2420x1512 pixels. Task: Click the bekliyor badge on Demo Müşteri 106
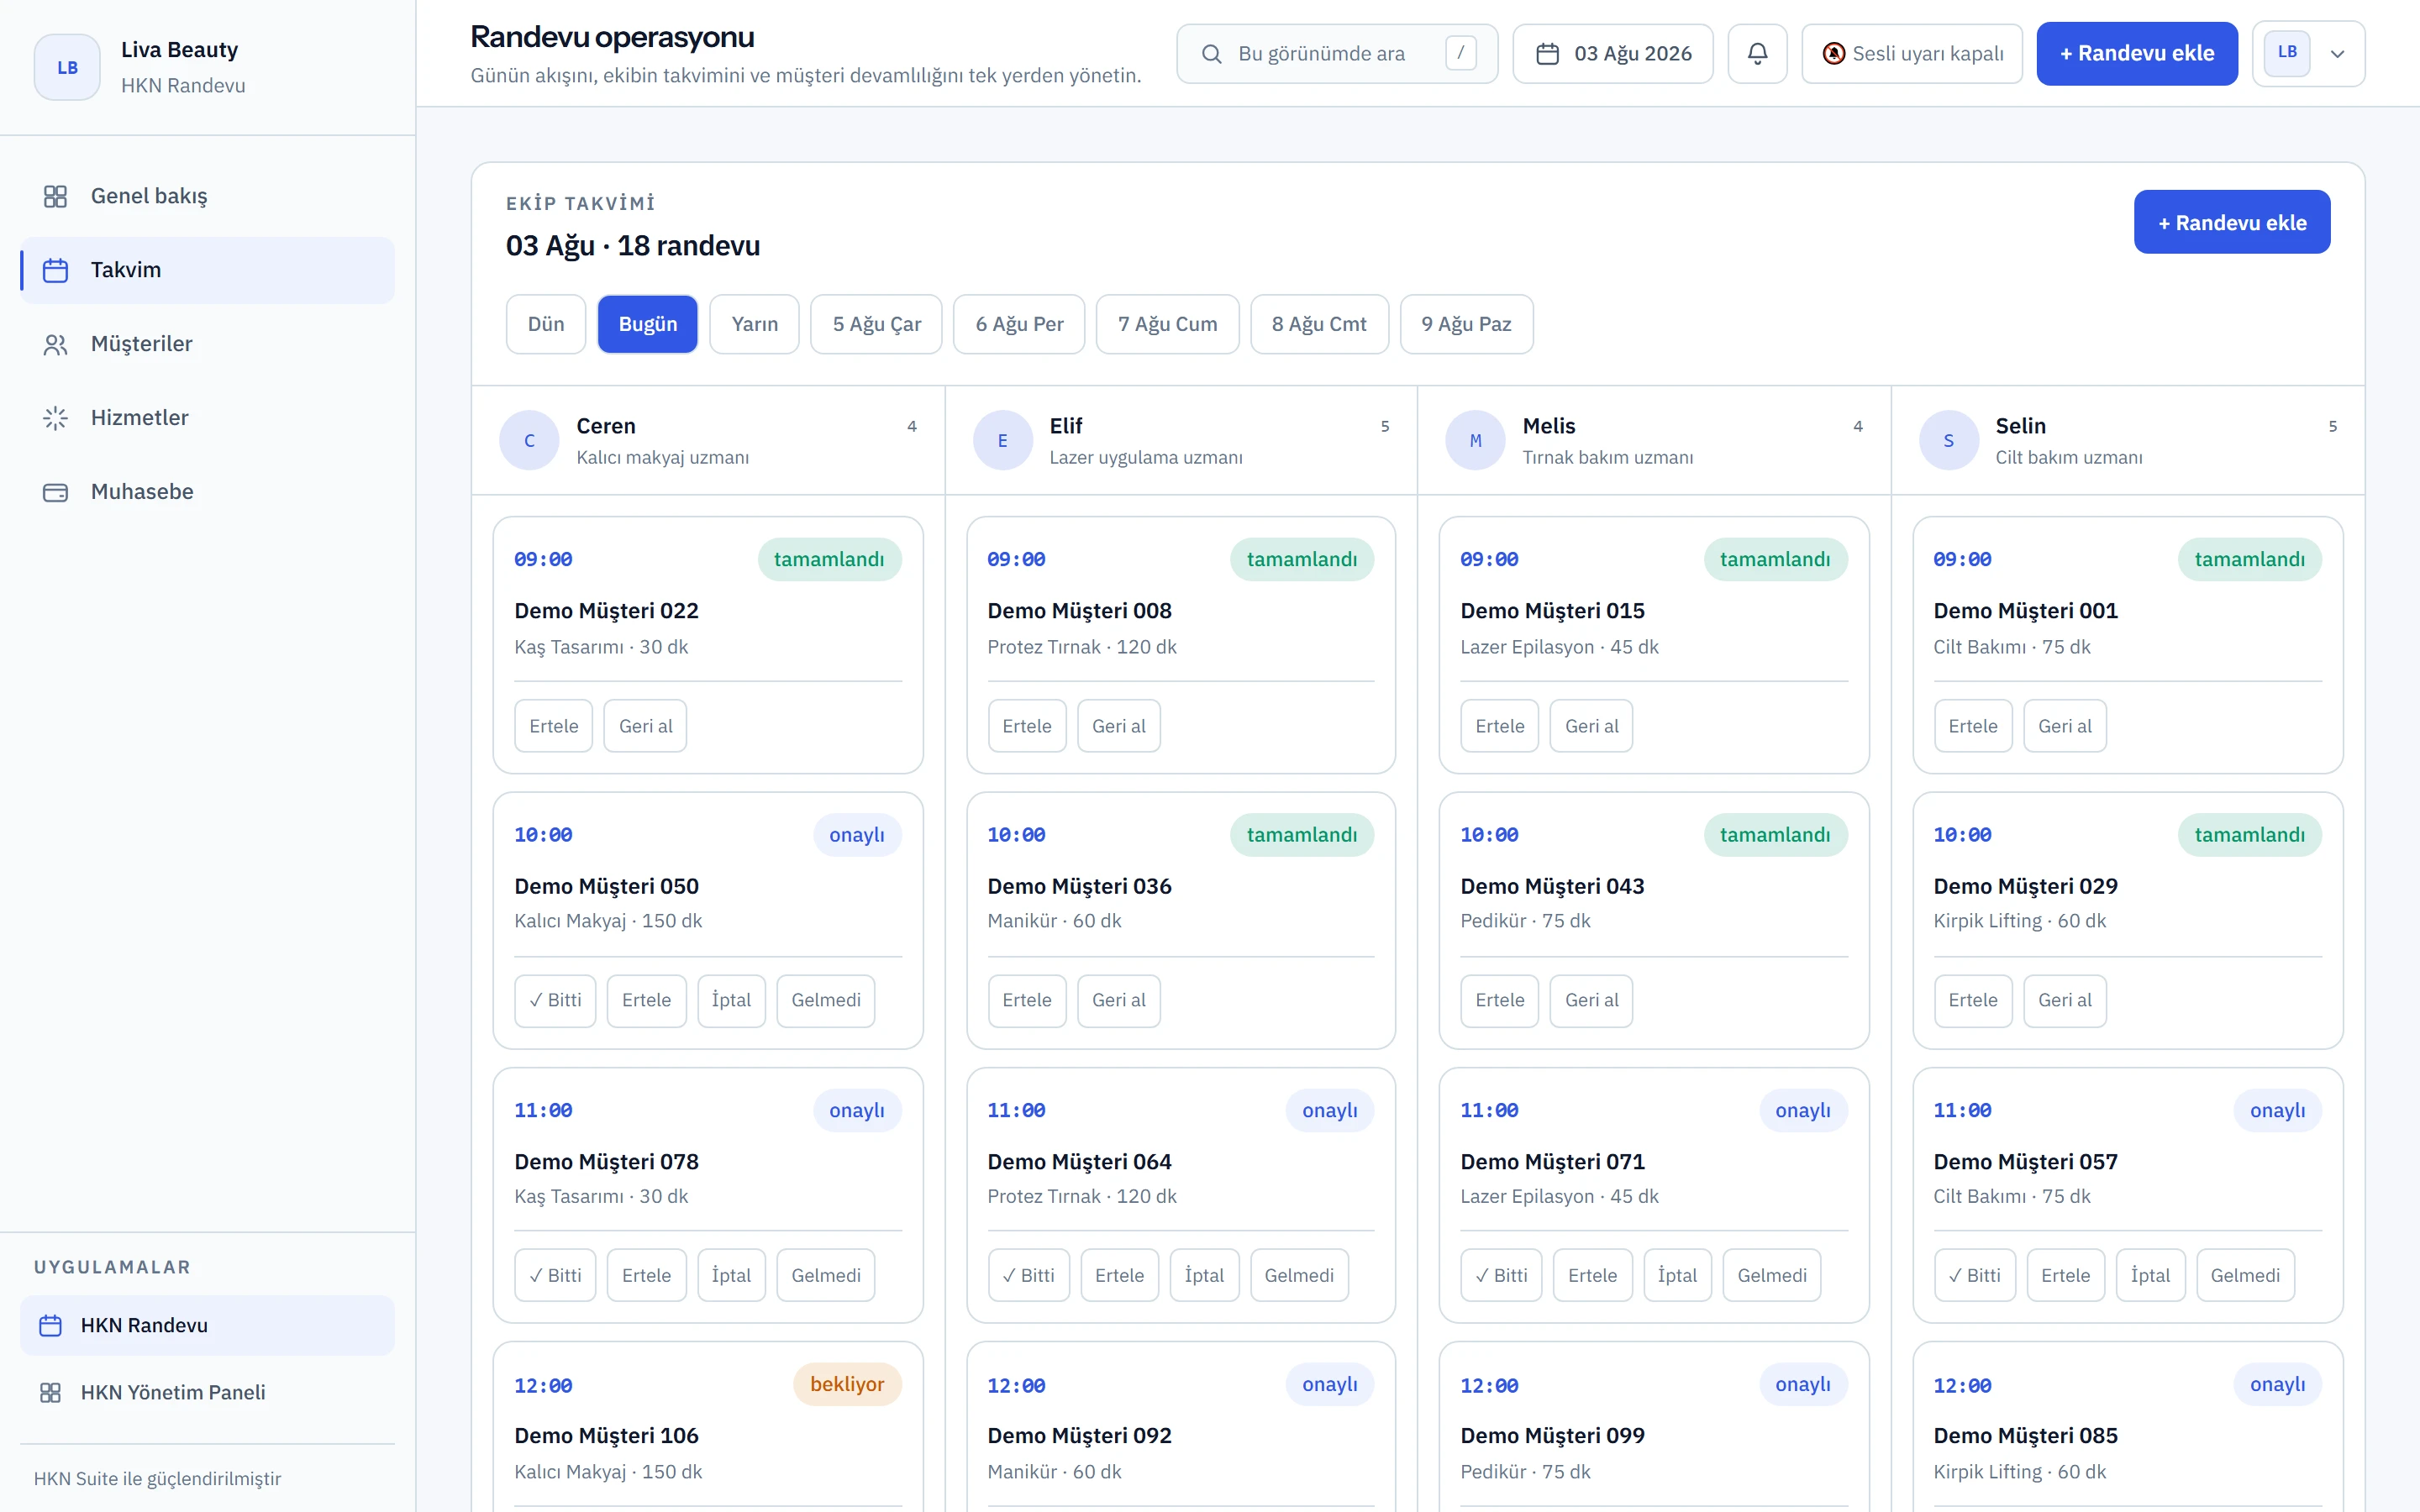(847, 1384)
